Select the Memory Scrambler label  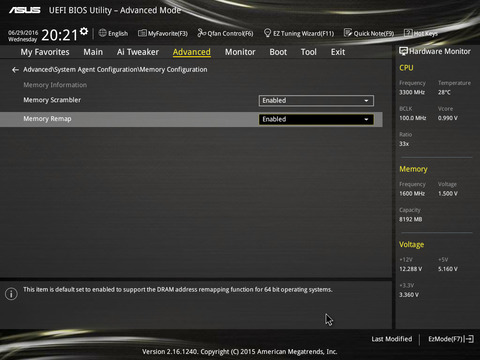coord(52,100)
